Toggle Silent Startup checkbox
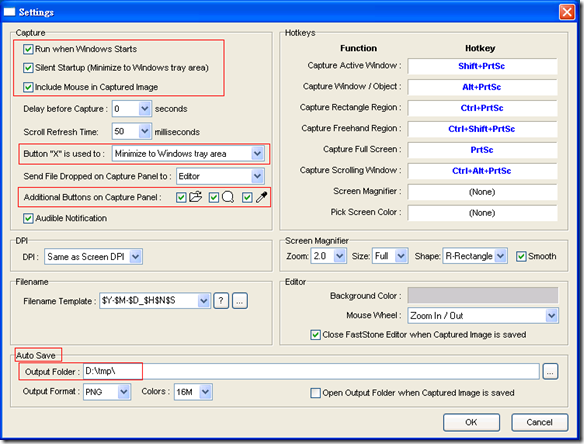This screenshot has height=444, width=584. coord(28,68)
